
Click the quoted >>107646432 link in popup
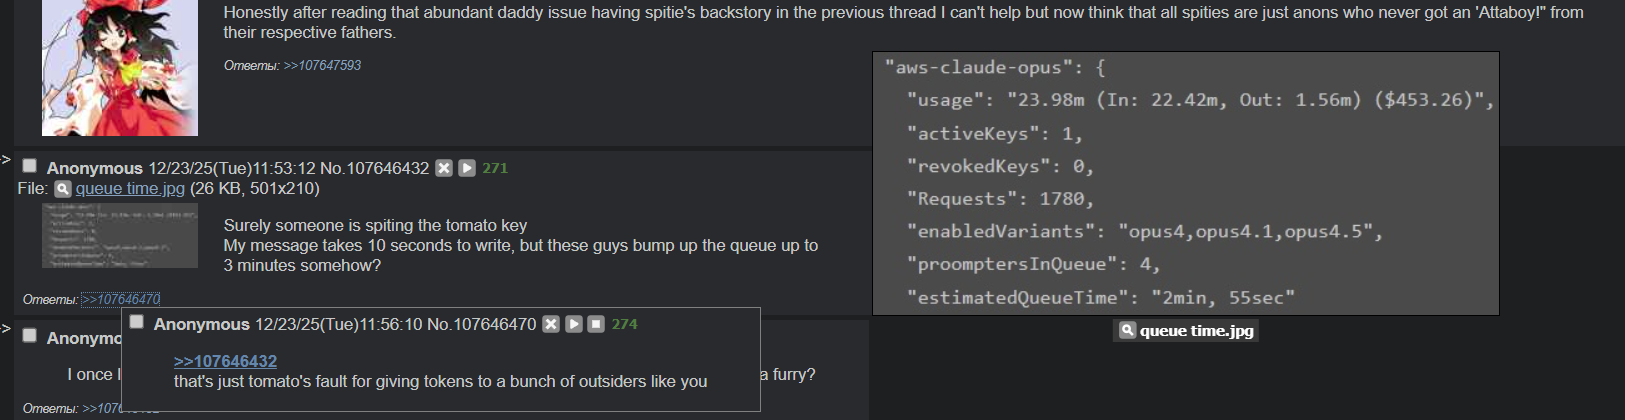click(225, 361)
